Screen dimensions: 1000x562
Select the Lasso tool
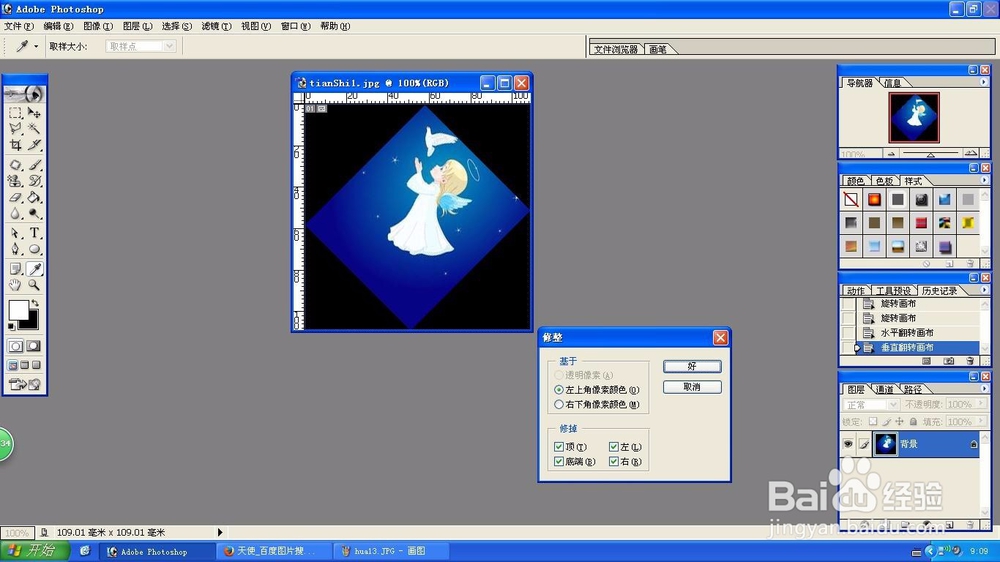pyautogui.click(x=15, y=129)
